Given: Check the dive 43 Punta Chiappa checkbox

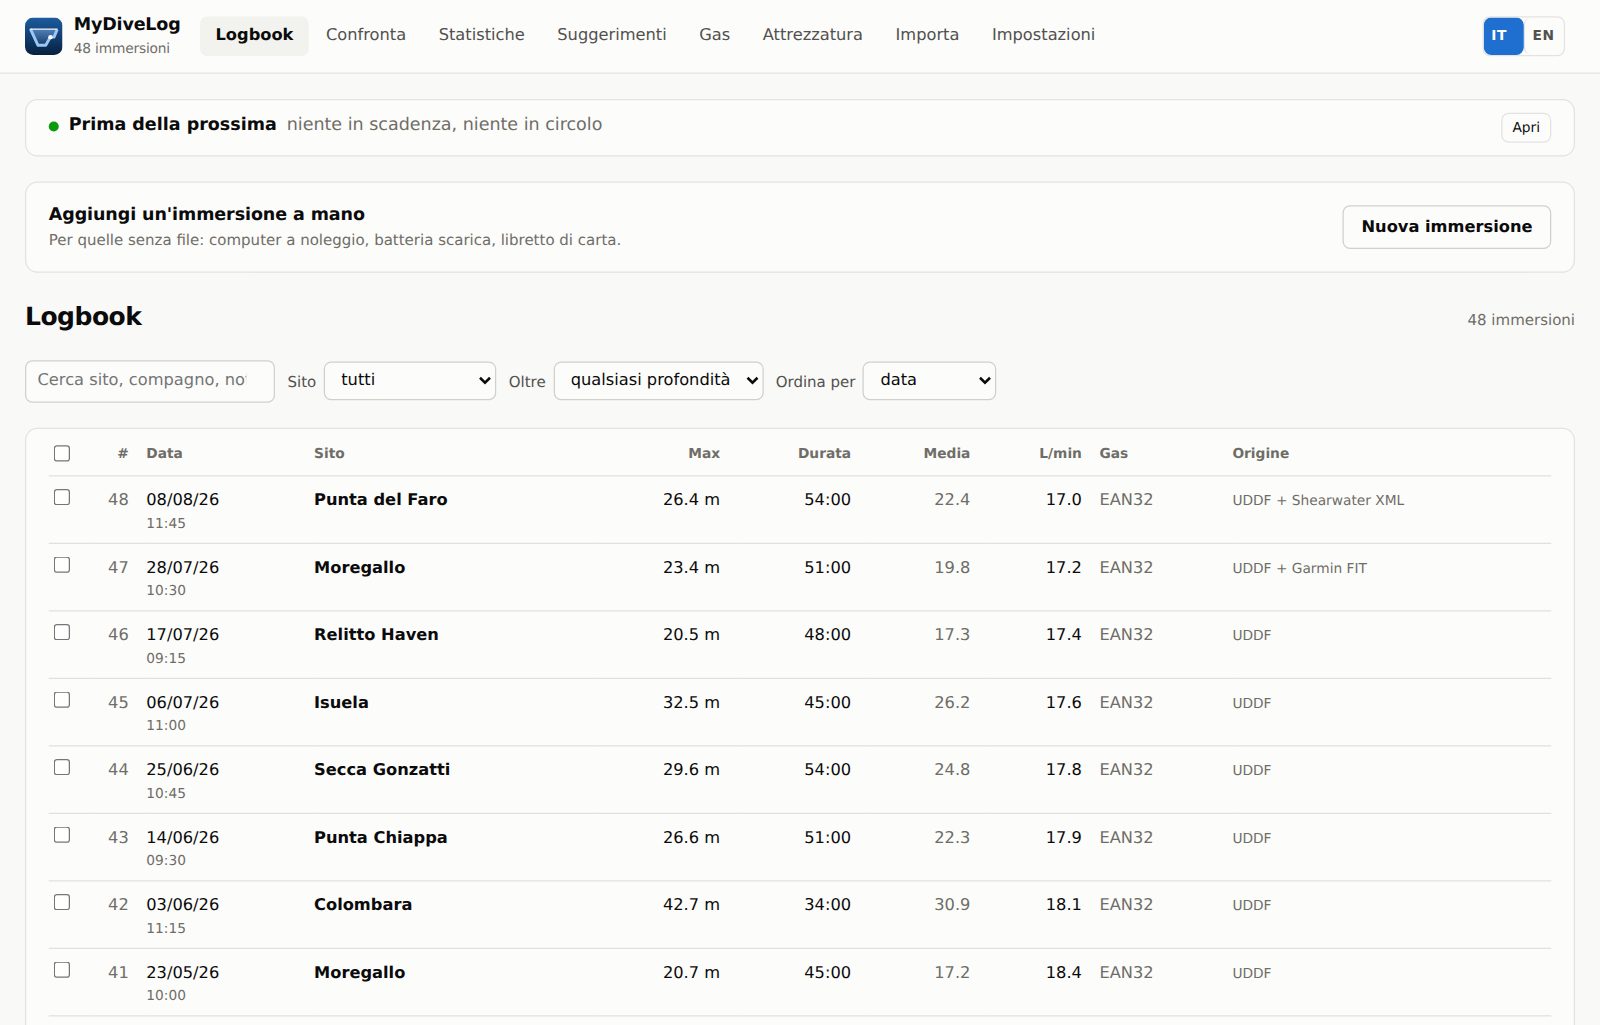Looking at the screenshot, I should (62, 836).
